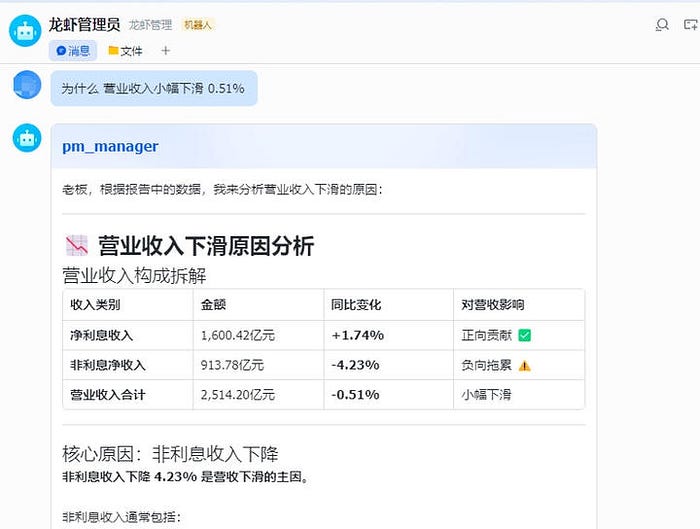Click the 负向拖累 cell text
The width and height of the screenshot is (700, 529).
(x=487, y=365)
